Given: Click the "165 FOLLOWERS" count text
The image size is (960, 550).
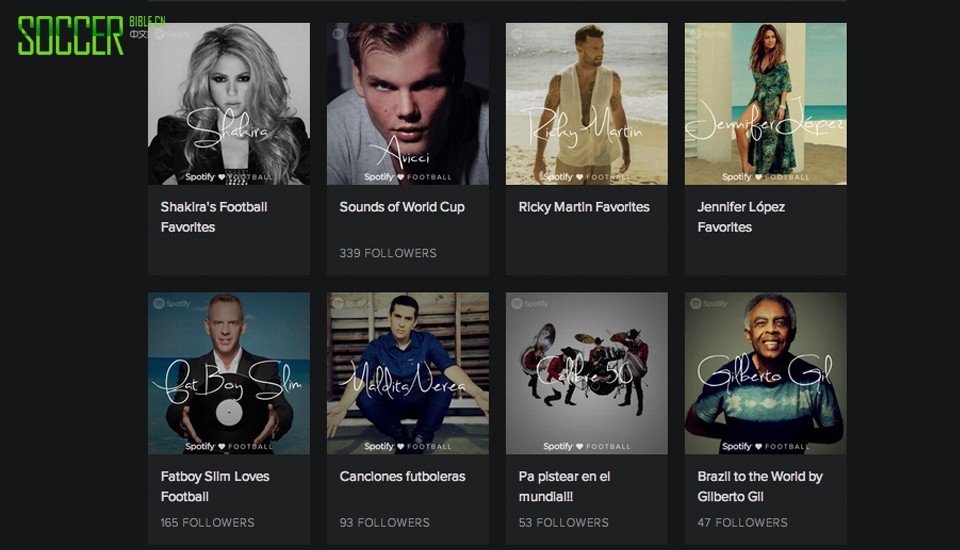Looking at the screenshot, I should [207, 522].
